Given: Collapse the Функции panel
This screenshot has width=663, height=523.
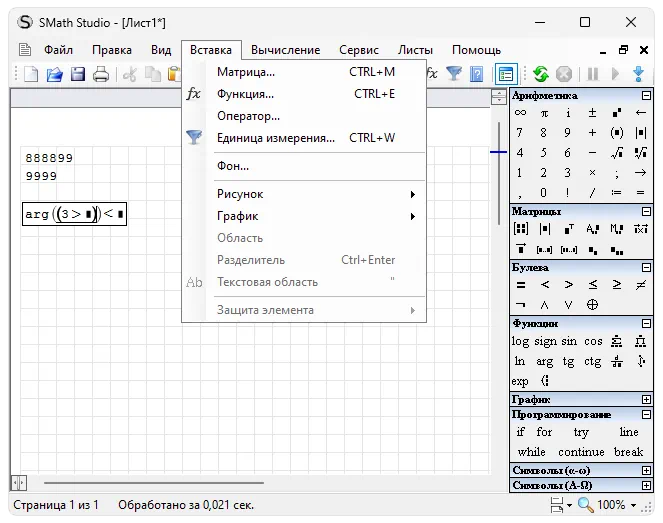Looking at the screenshot, I should [646, 324].
